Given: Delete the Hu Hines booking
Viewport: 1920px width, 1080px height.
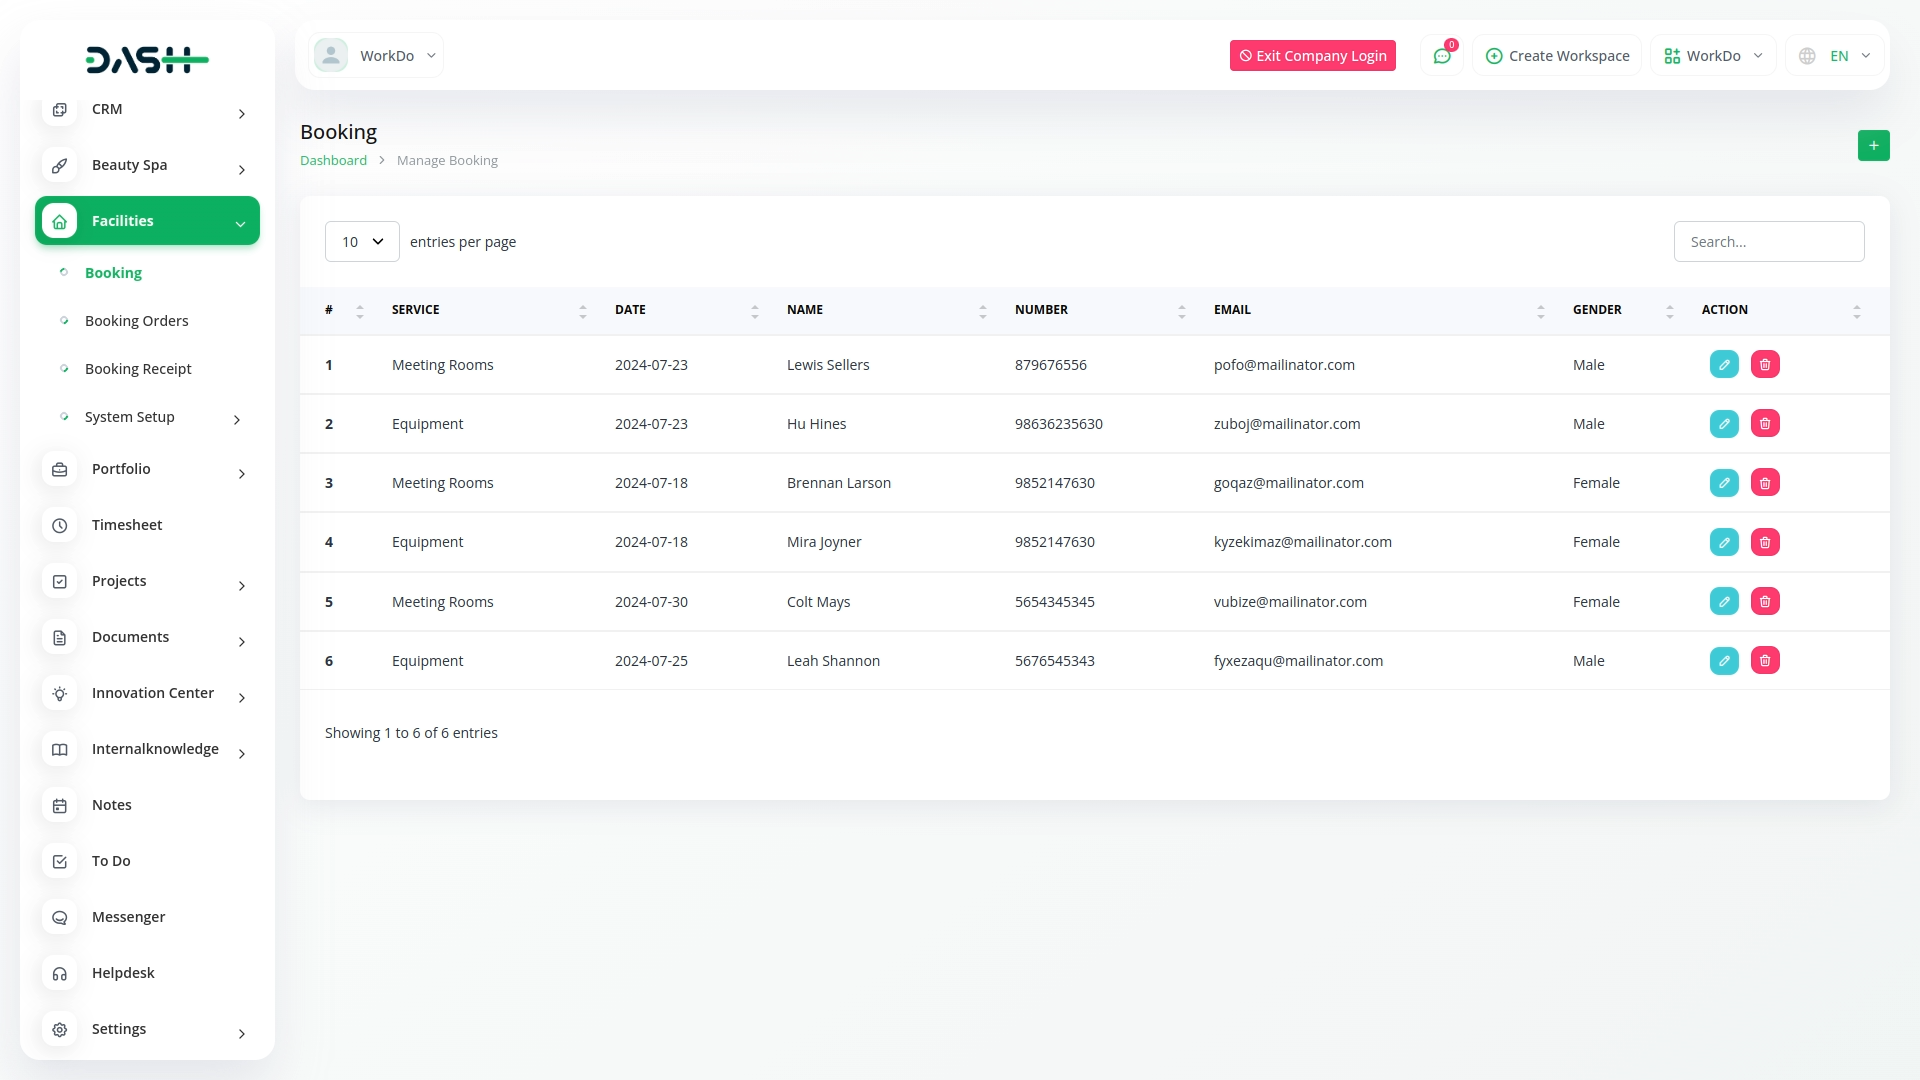Looking at the screenshot, I should pyautogui.click(x=1765, y=424).
